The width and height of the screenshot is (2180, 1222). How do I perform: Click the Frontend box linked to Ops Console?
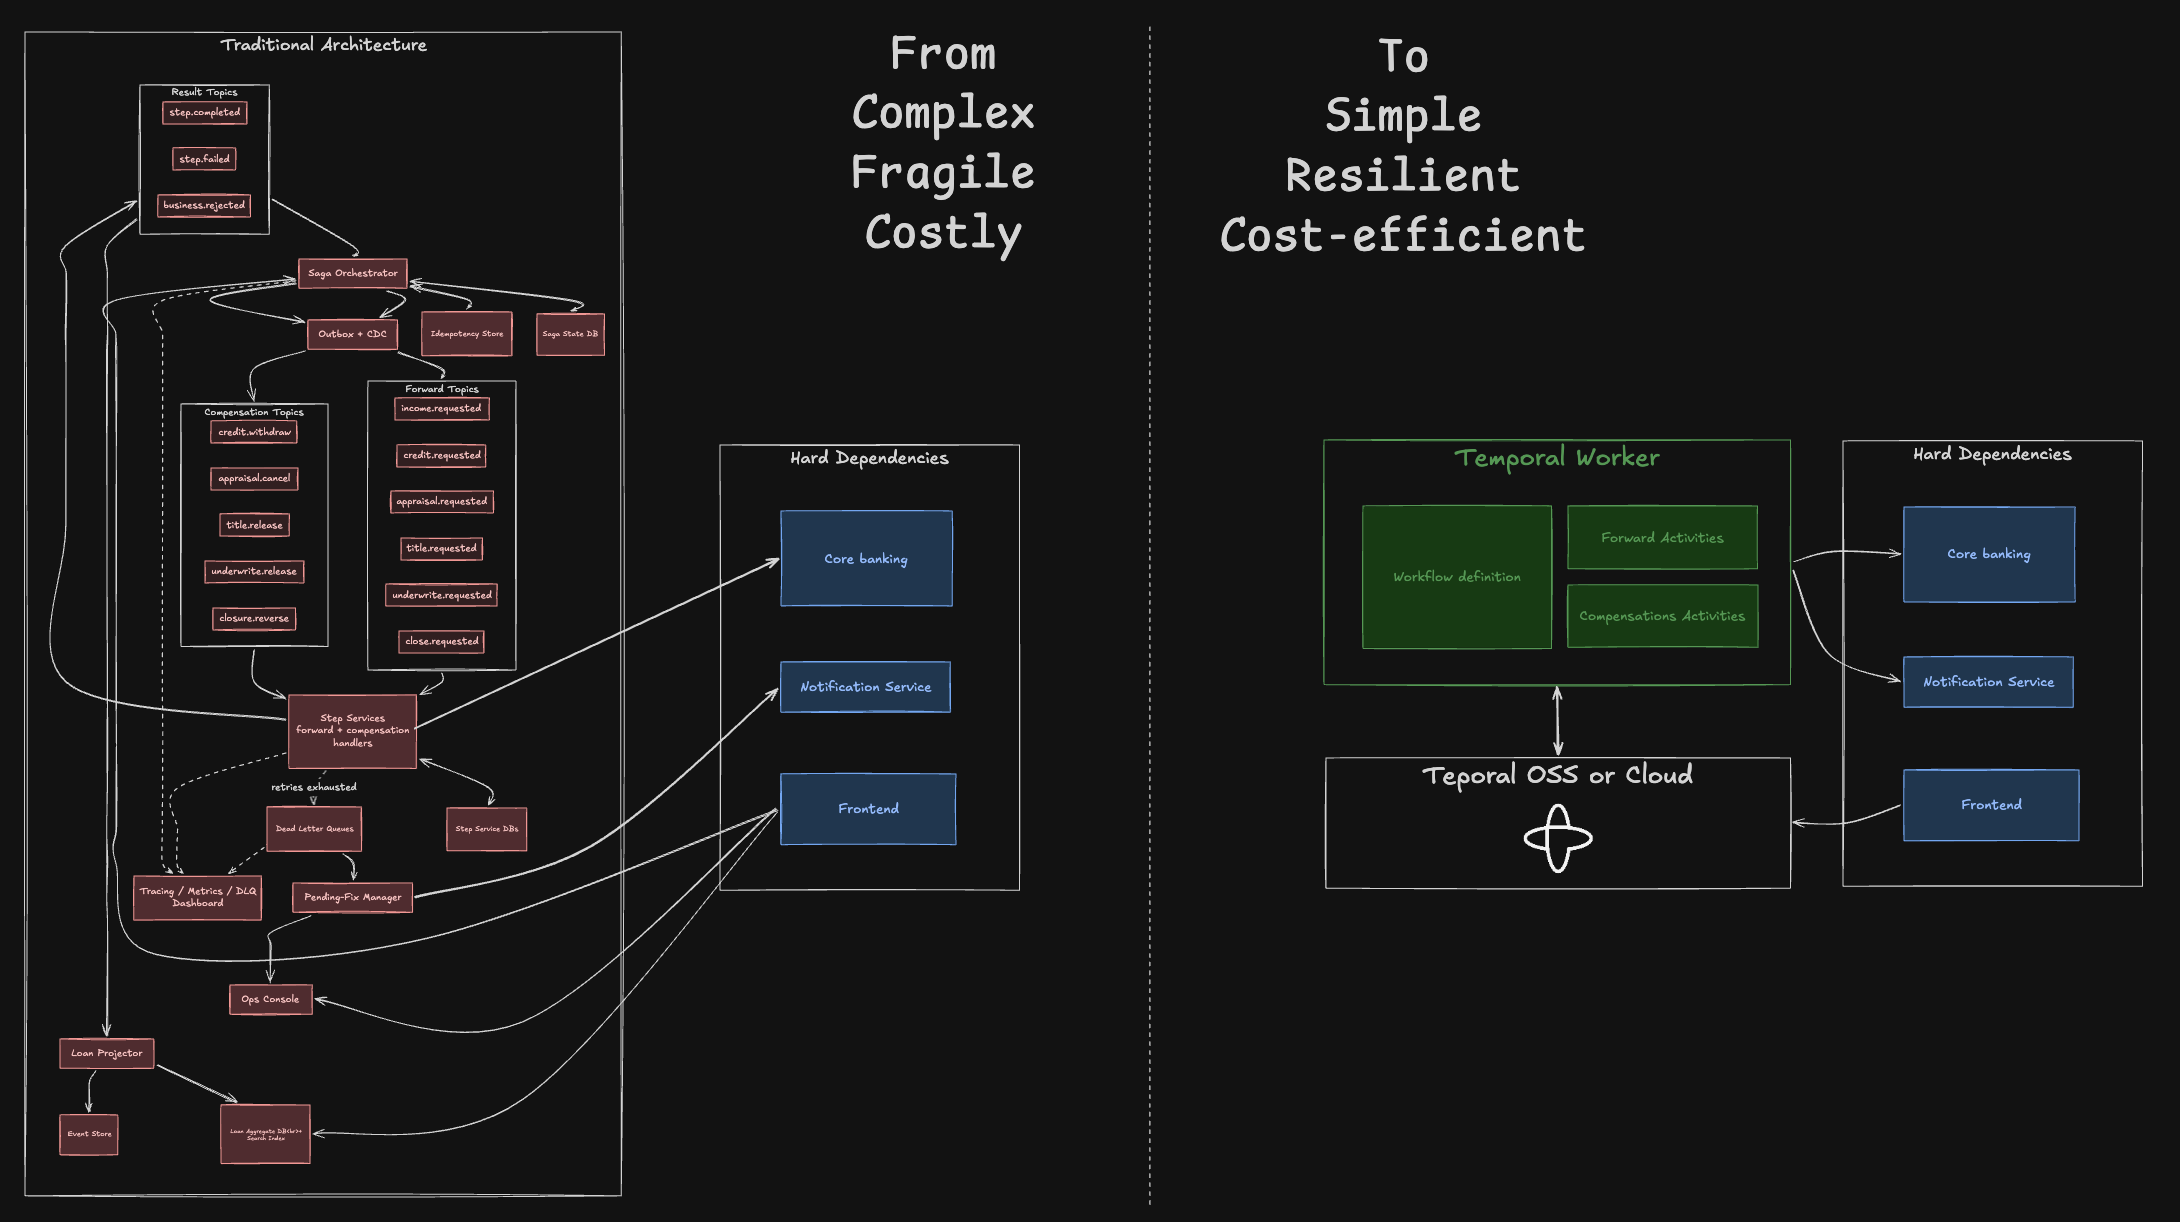tap(868, 809)
